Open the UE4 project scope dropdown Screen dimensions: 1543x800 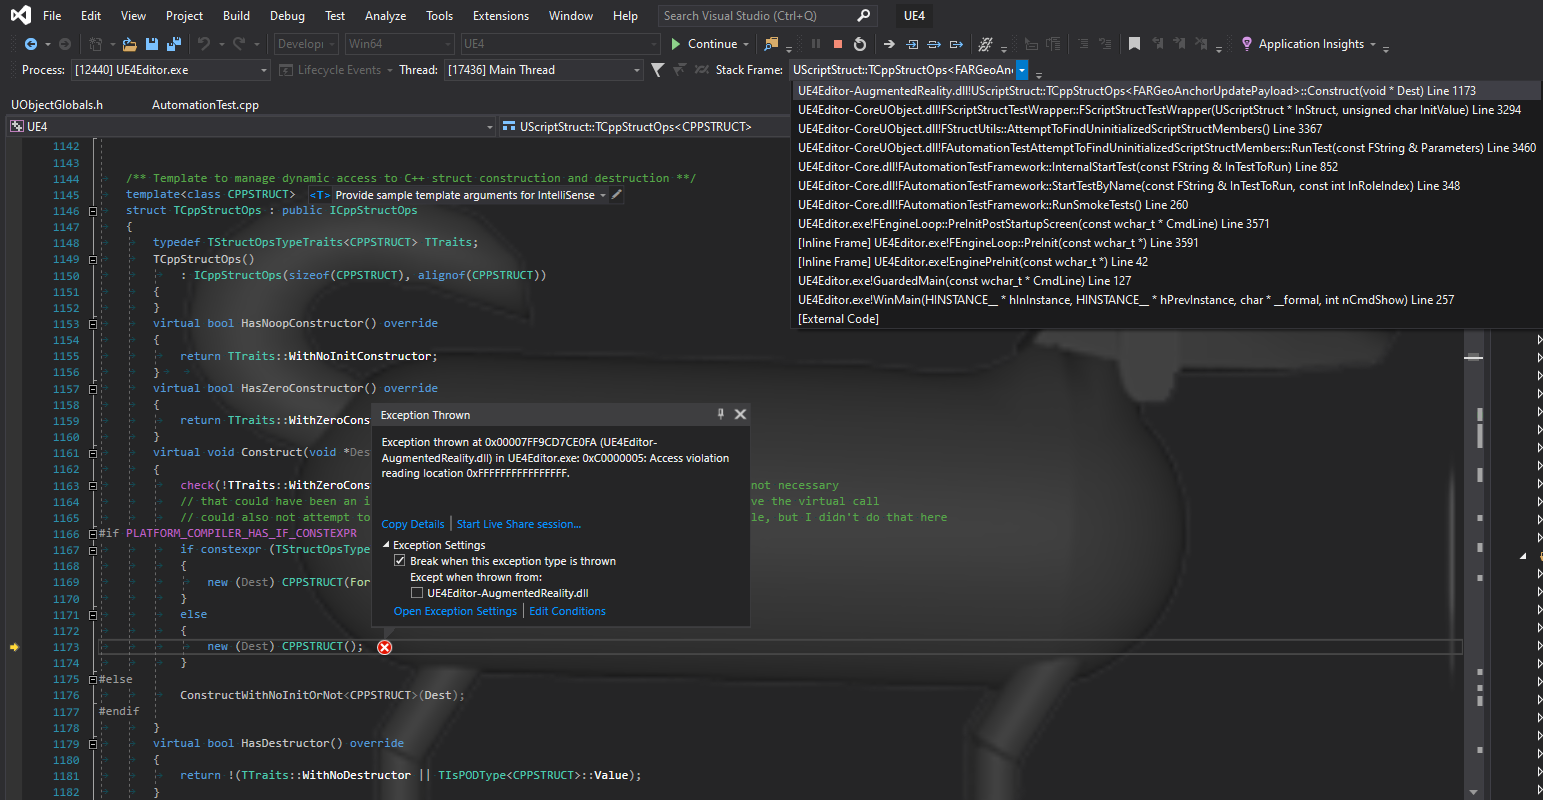[x=250, y=127]
